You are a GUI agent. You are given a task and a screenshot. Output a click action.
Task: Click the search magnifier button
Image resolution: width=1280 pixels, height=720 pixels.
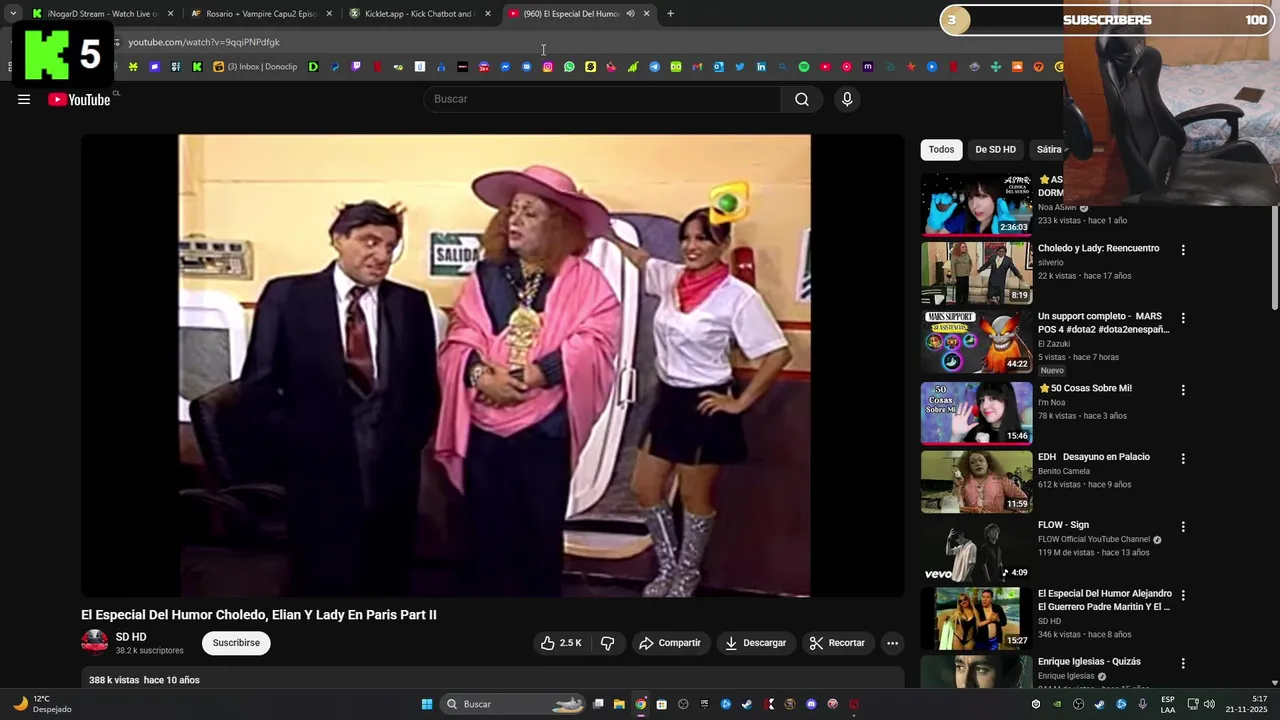tap(801, 99)
